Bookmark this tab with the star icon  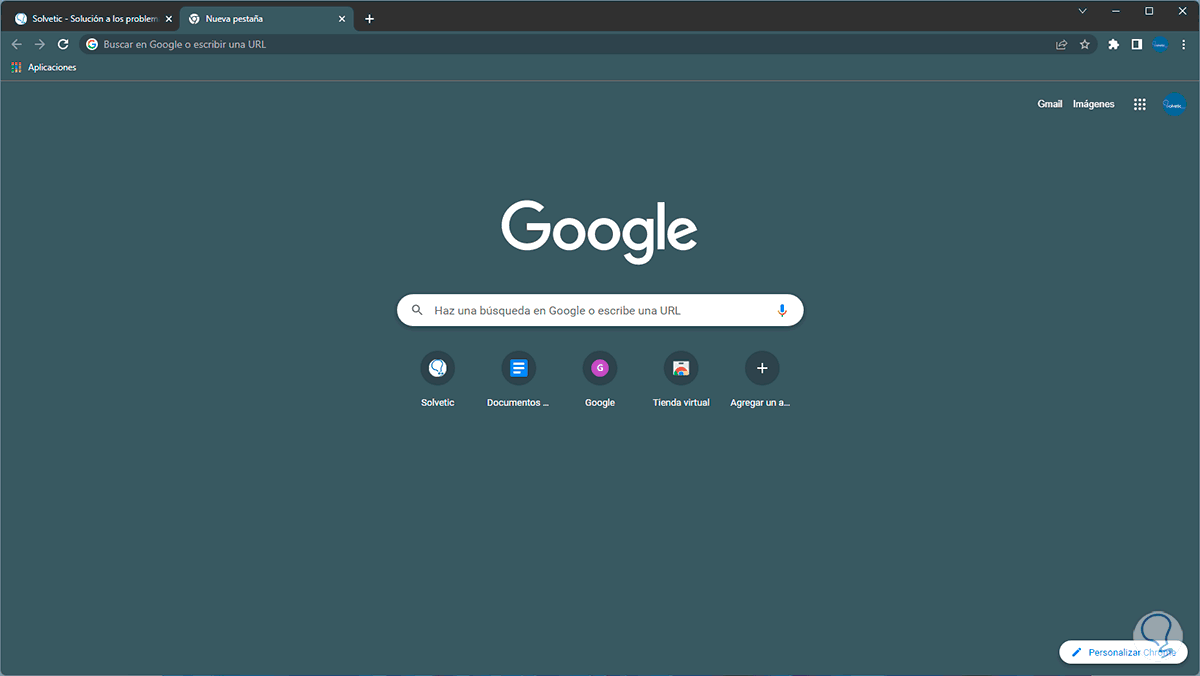click(x=1085, y=44)
